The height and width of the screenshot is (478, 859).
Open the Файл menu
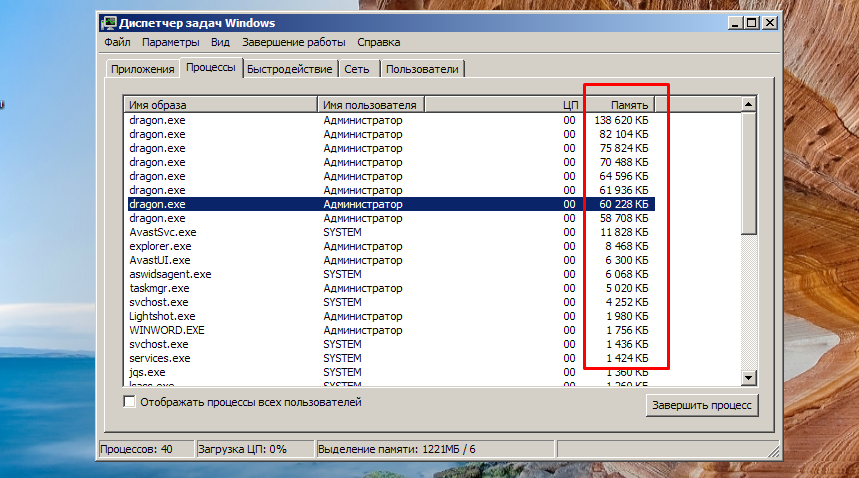click(x=117, y=42)
